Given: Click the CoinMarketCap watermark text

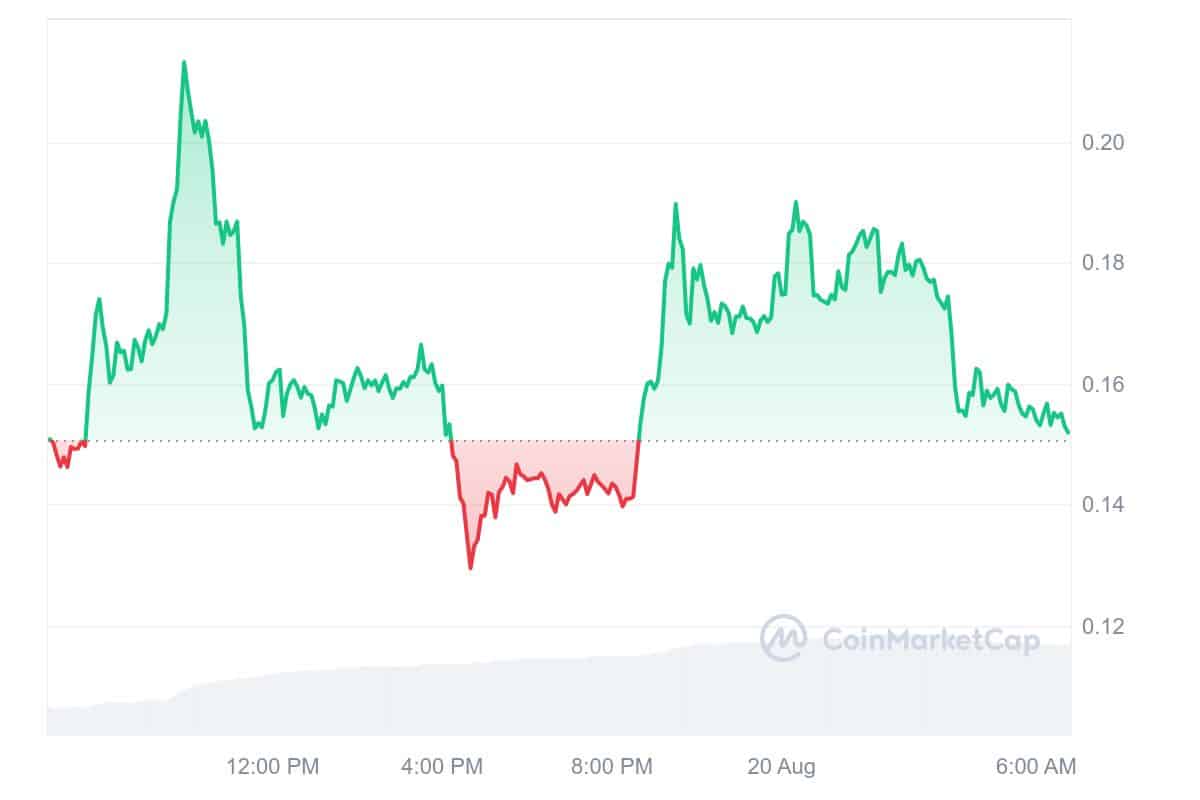Looking at the screenshot, I should coord(930,639).
